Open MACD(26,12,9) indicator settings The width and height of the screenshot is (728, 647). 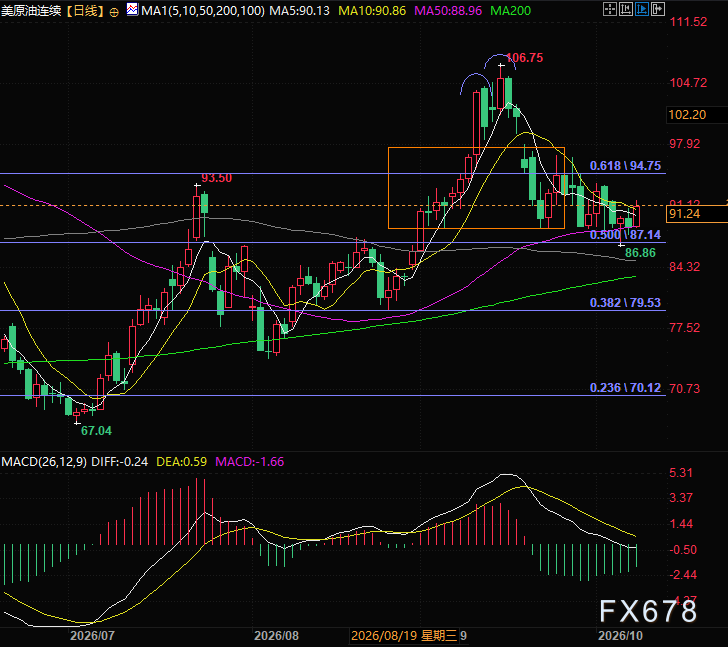pyautogui.click(x=44, y=462)
